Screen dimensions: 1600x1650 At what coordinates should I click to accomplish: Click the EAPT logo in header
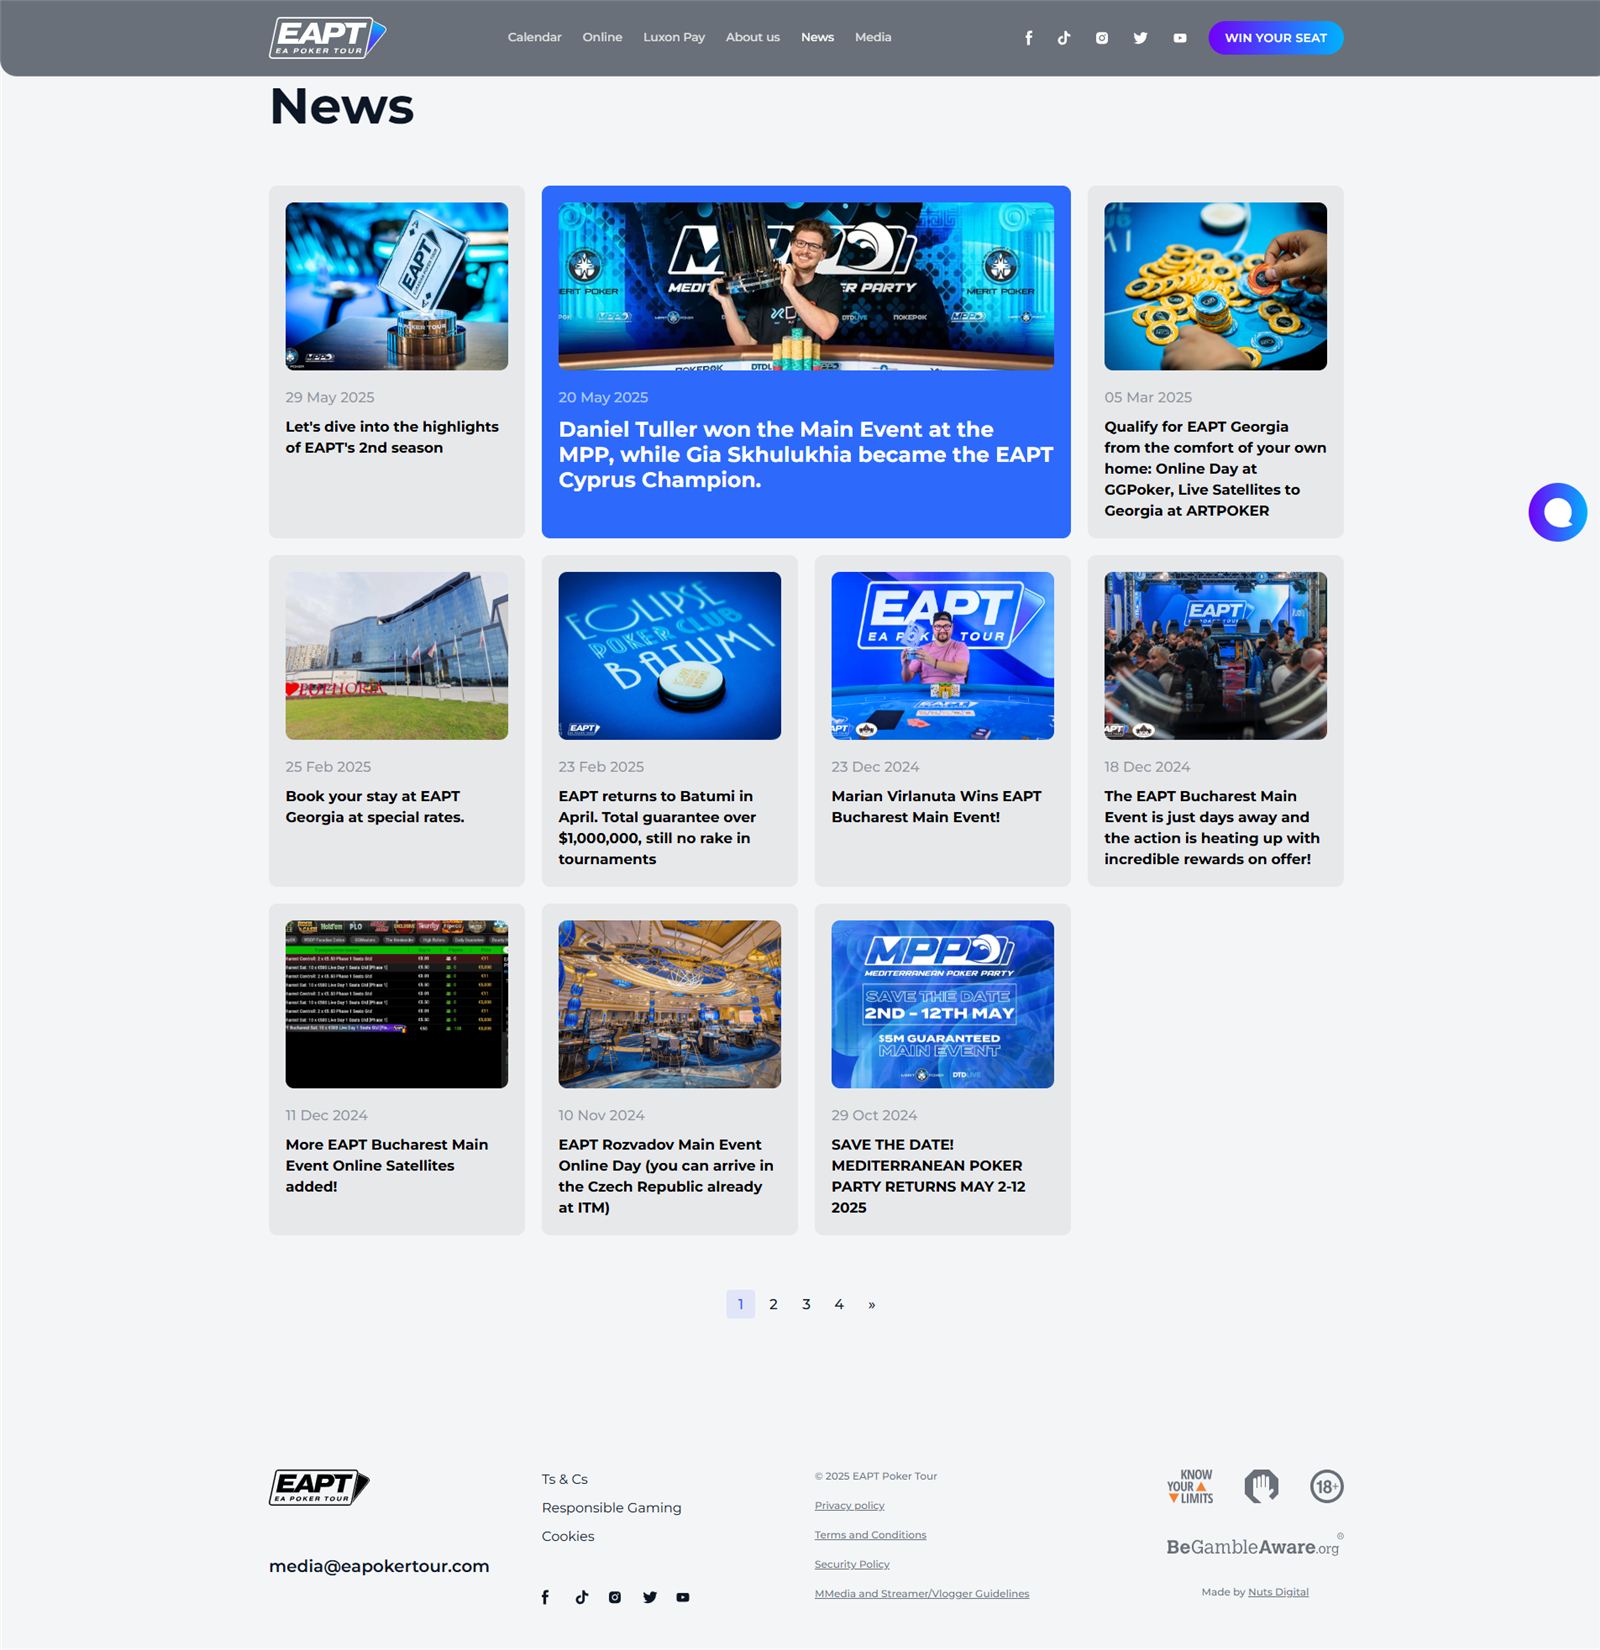[x=327, y=38]
